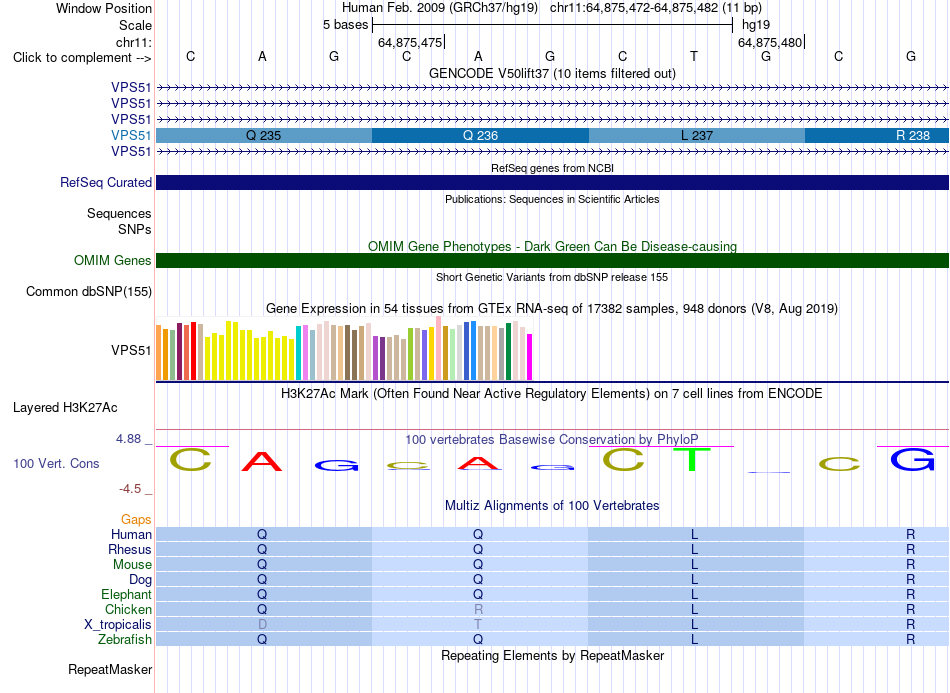Click '100 vertebrates Basewise Conservation by PhyloP'

tap(552, 439)
